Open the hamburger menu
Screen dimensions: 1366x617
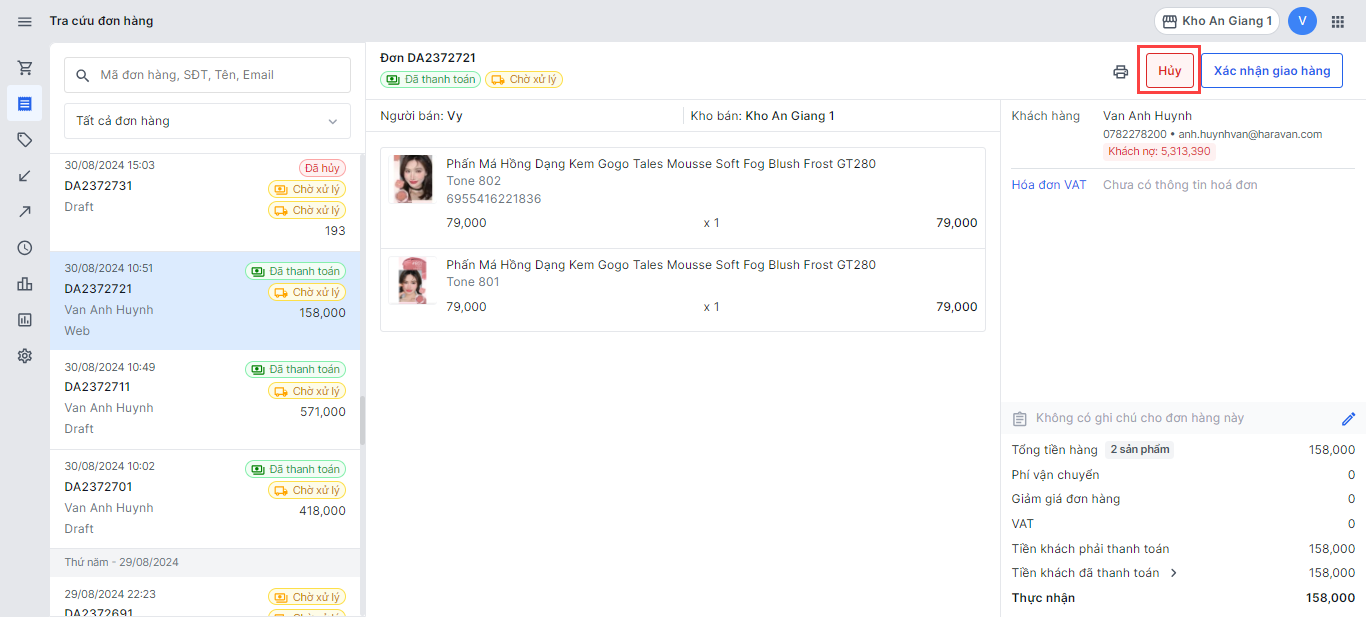[25, 21]
